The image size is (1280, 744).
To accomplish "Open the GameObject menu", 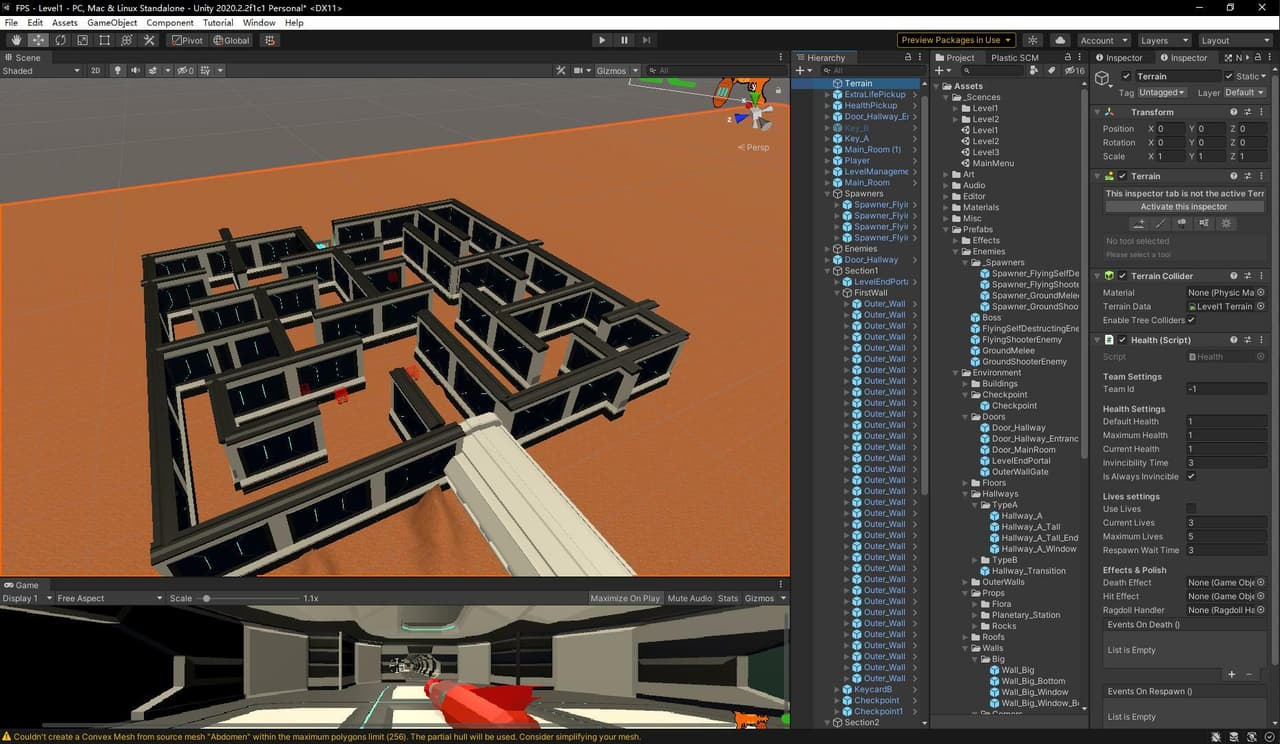I will (112, 22).
